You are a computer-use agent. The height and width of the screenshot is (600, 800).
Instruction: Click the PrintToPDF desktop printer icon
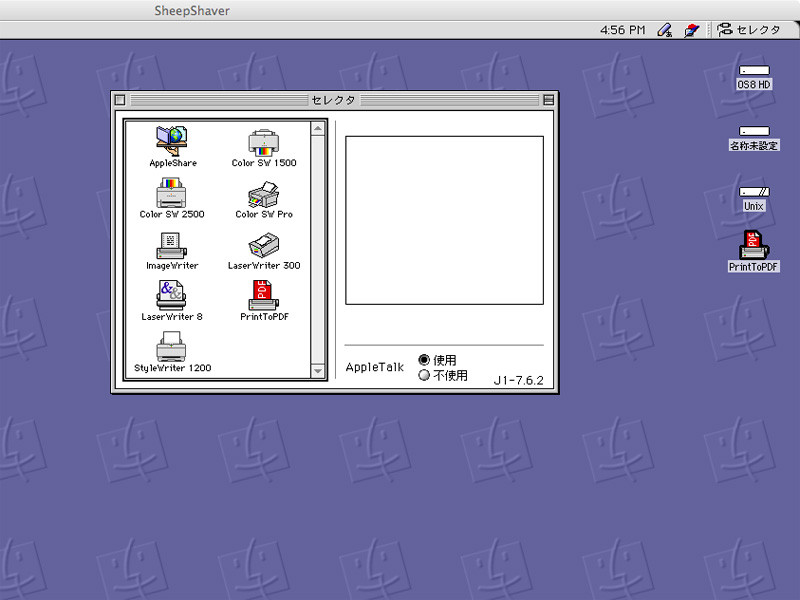754,245
